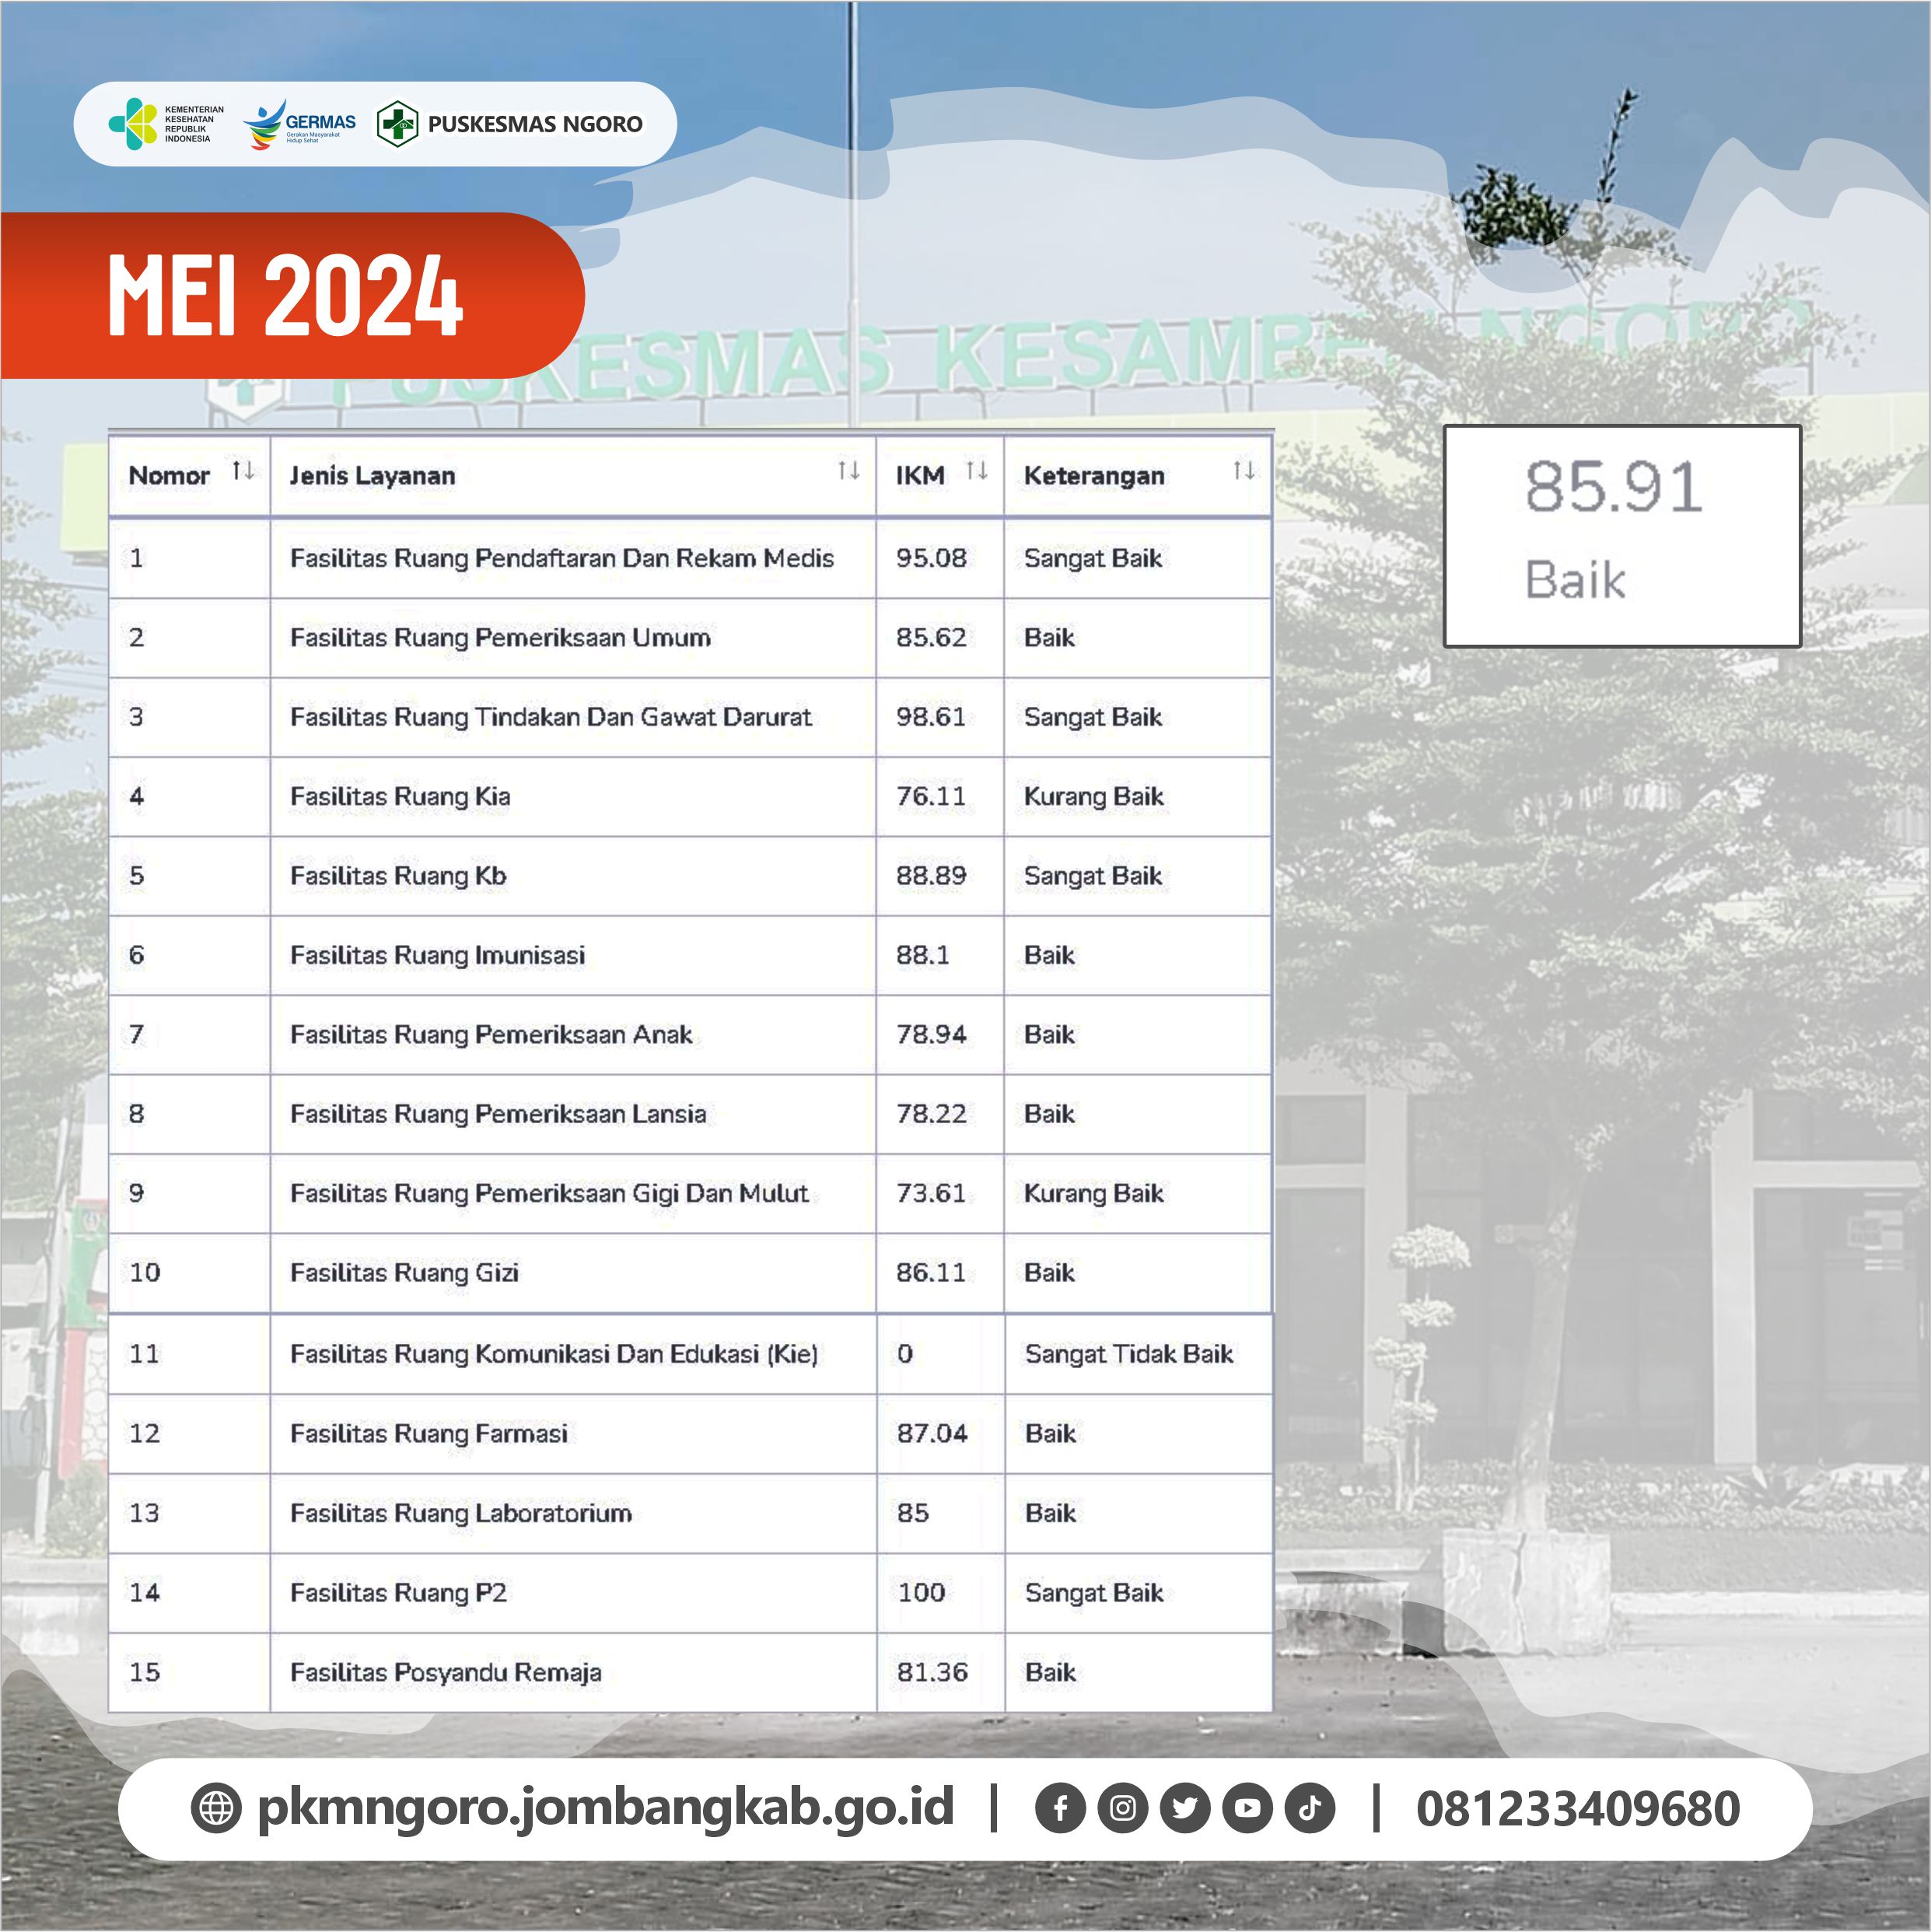Click row number 10 cell
This screenshot has height=1932, width=1931.
pyautogui.click(x=189, y=1273)
